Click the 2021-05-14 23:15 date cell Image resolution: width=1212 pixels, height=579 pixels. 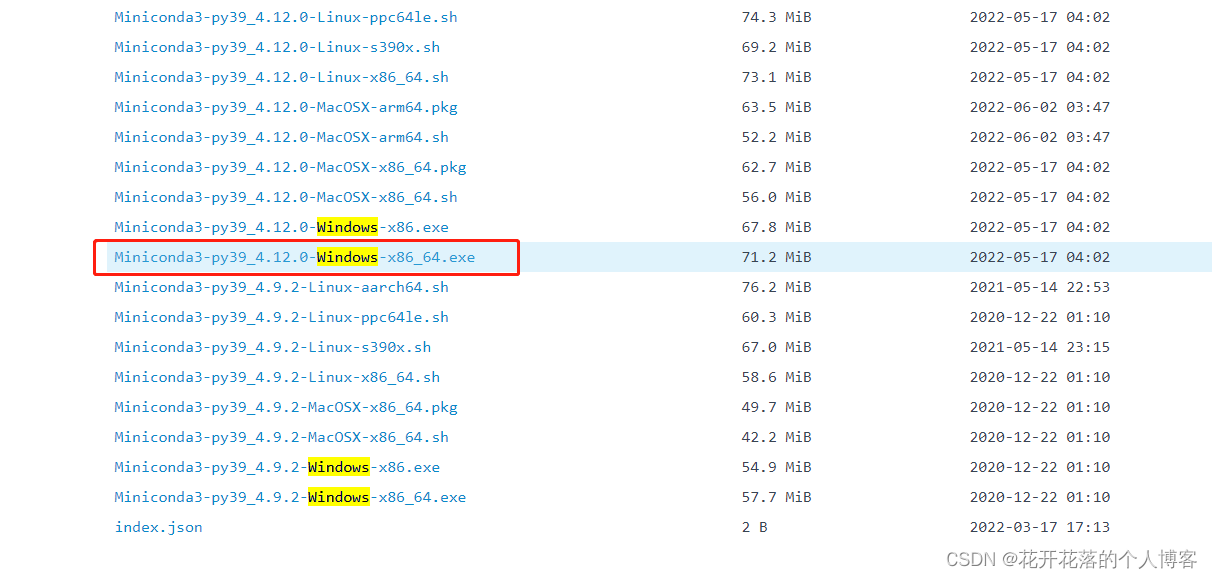click(x=1040, y=347)
